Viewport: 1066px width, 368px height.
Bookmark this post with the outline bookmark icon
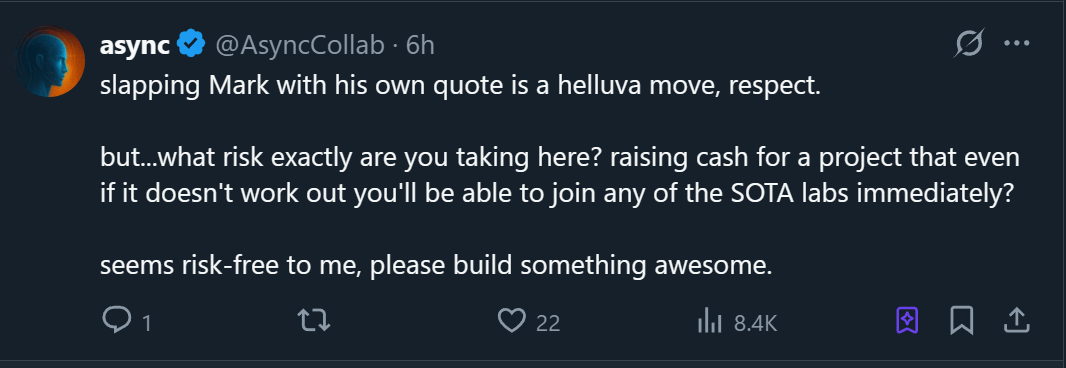click(961, 320)
